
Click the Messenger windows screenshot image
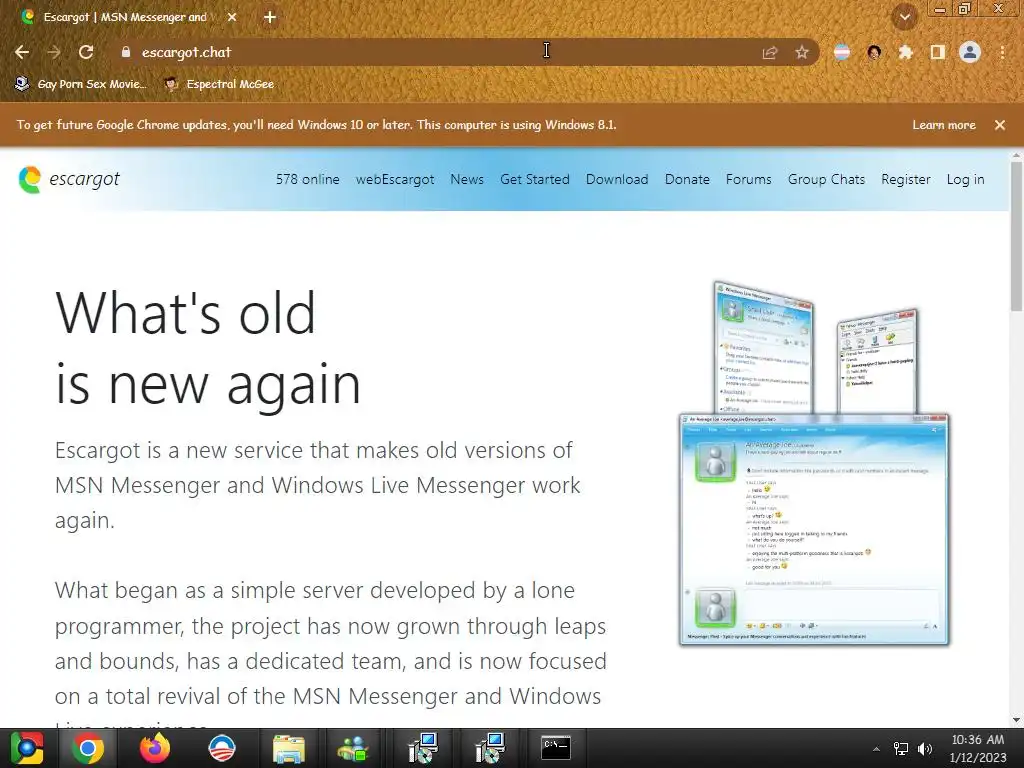point(814,464)
